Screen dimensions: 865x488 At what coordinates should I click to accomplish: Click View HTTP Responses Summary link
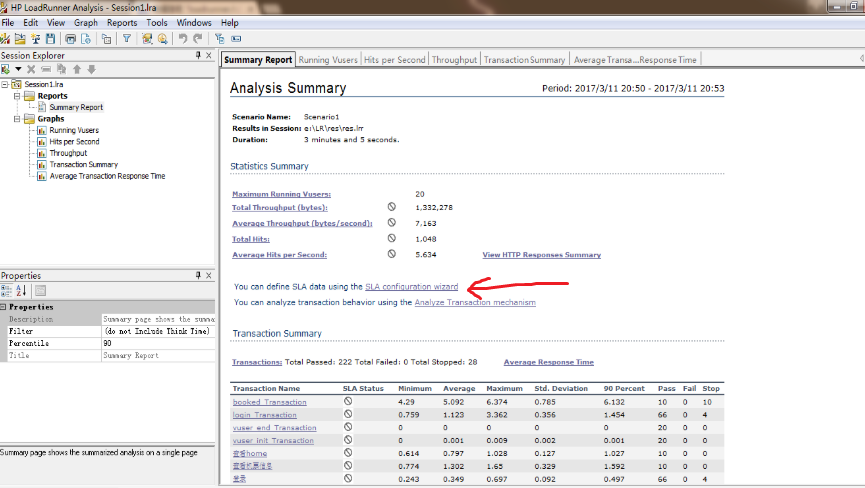click(x=542, y=255)
